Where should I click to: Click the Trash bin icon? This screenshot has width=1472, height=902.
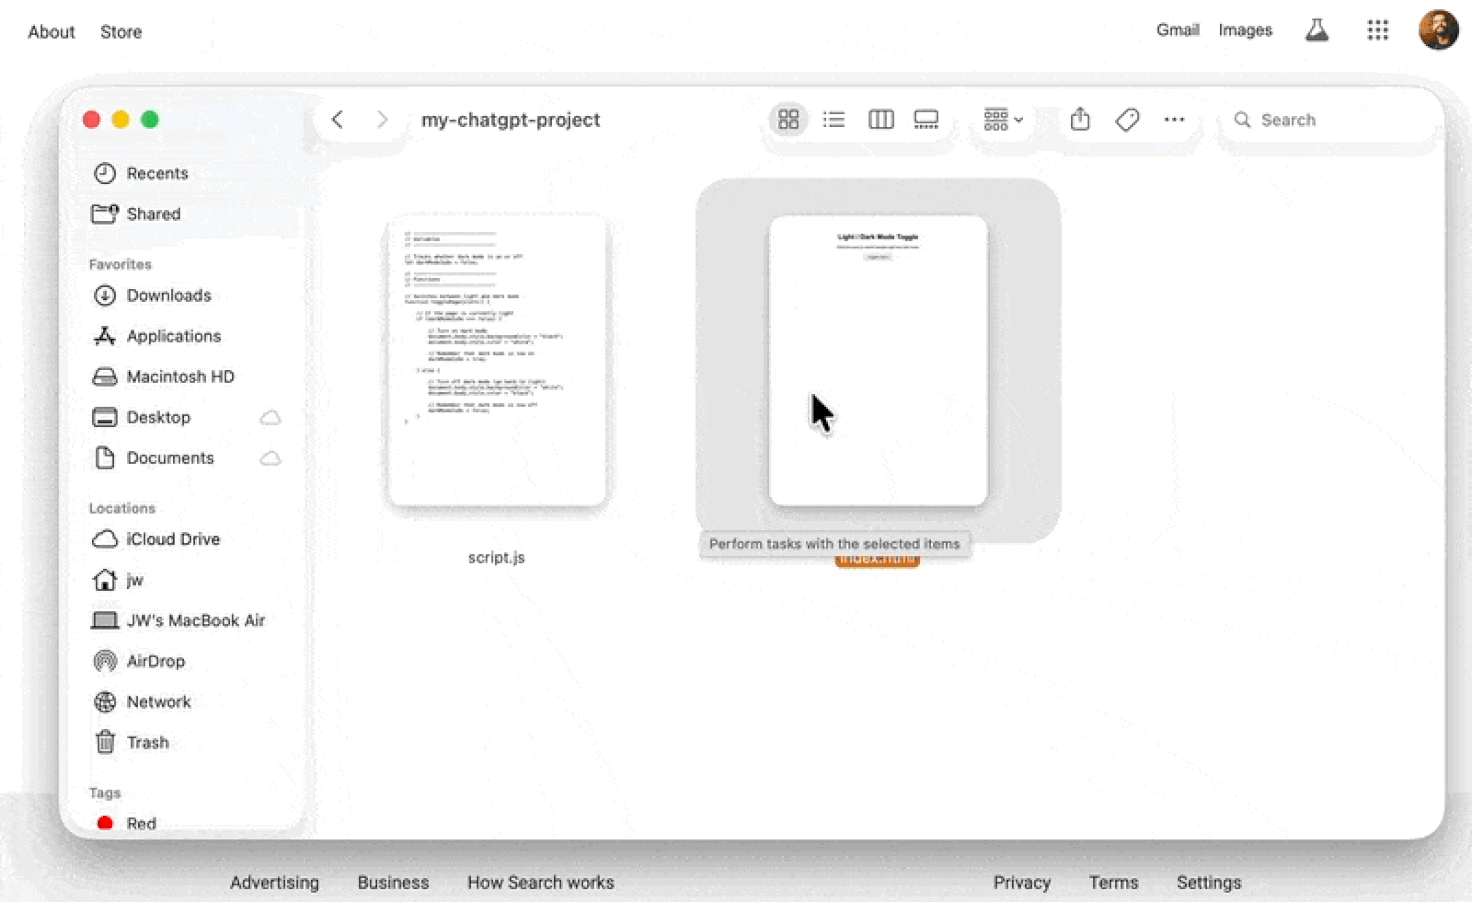[104, 742]
